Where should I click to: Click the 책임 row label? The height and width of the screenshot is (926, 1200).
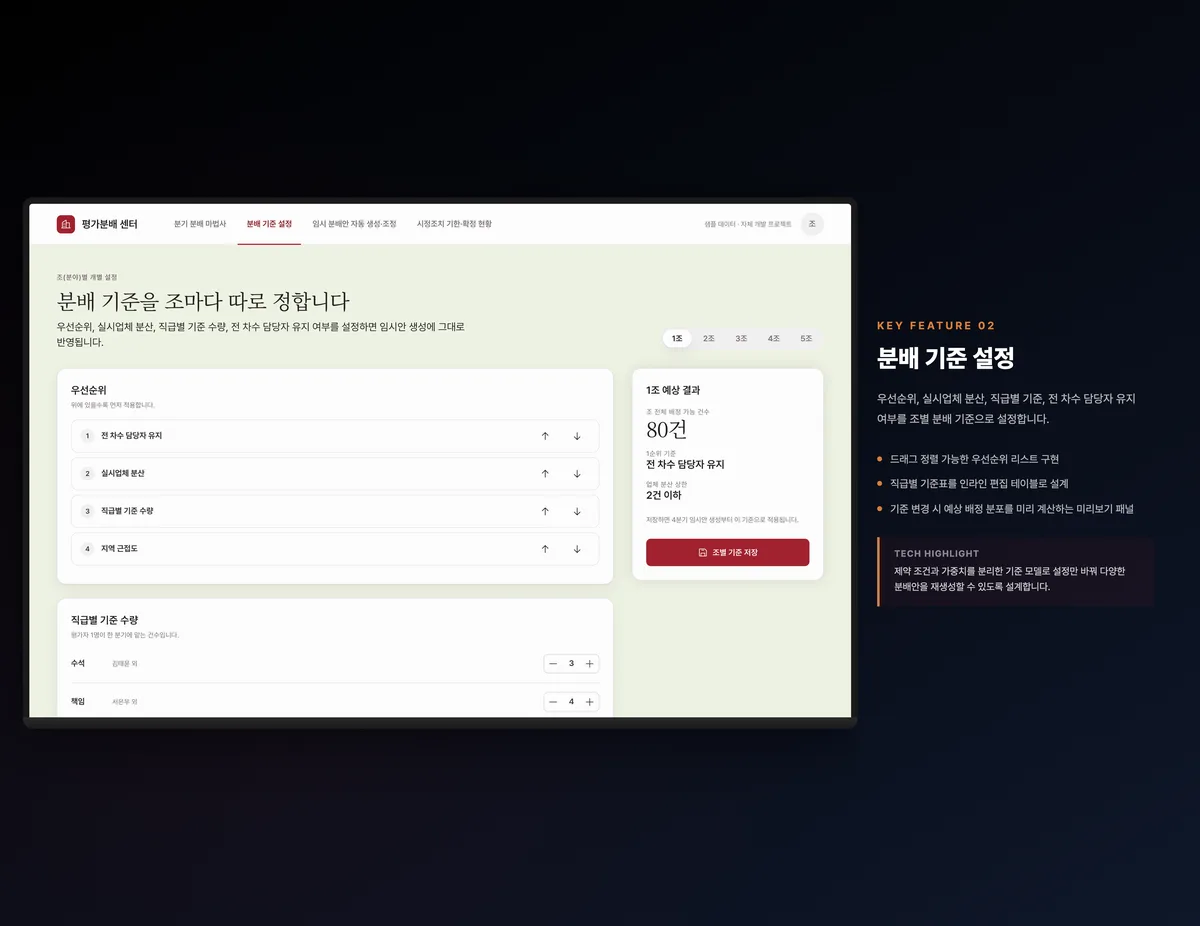(x=78, y=702)
